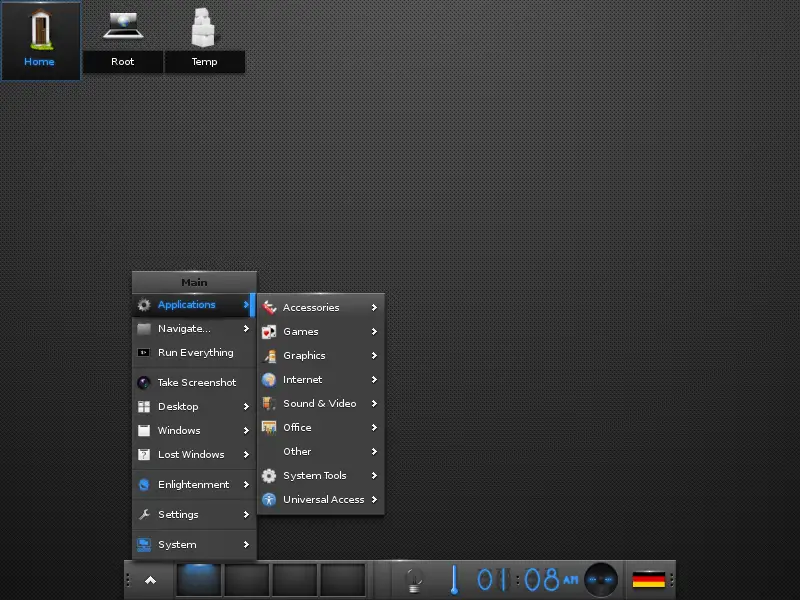Expand the Games submenu arrow
Screen dimensions: 800x600
(374, 332)
